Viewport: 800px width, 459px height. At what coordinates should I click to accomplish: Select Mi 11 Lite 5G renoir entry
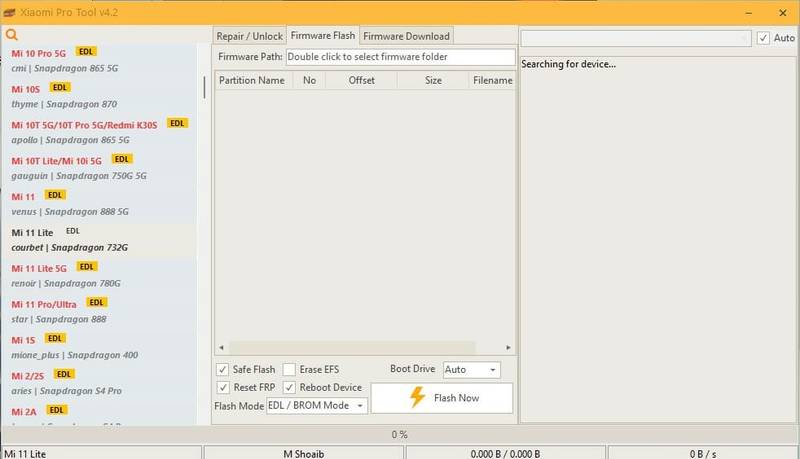click(x=99, y=275)
